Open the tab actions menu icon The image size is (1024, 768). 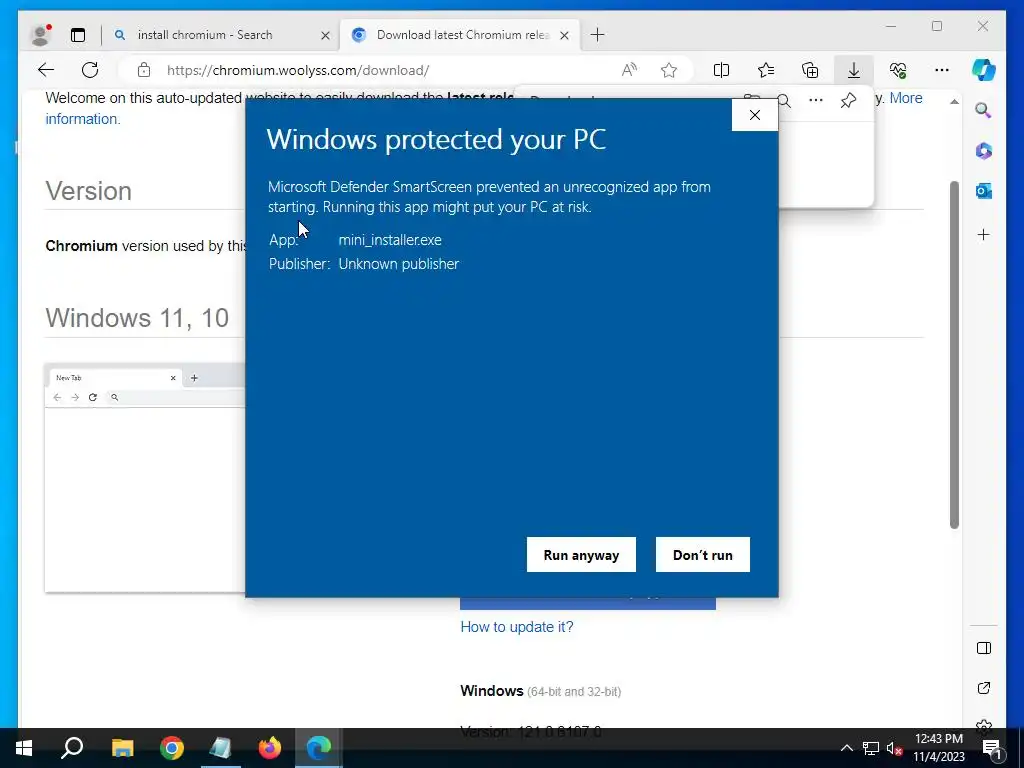coord(78,35)
